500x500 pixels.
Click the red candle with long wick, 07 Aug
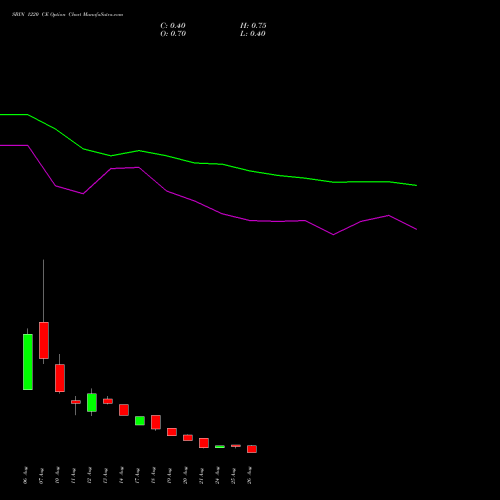(x=44, y=340)
